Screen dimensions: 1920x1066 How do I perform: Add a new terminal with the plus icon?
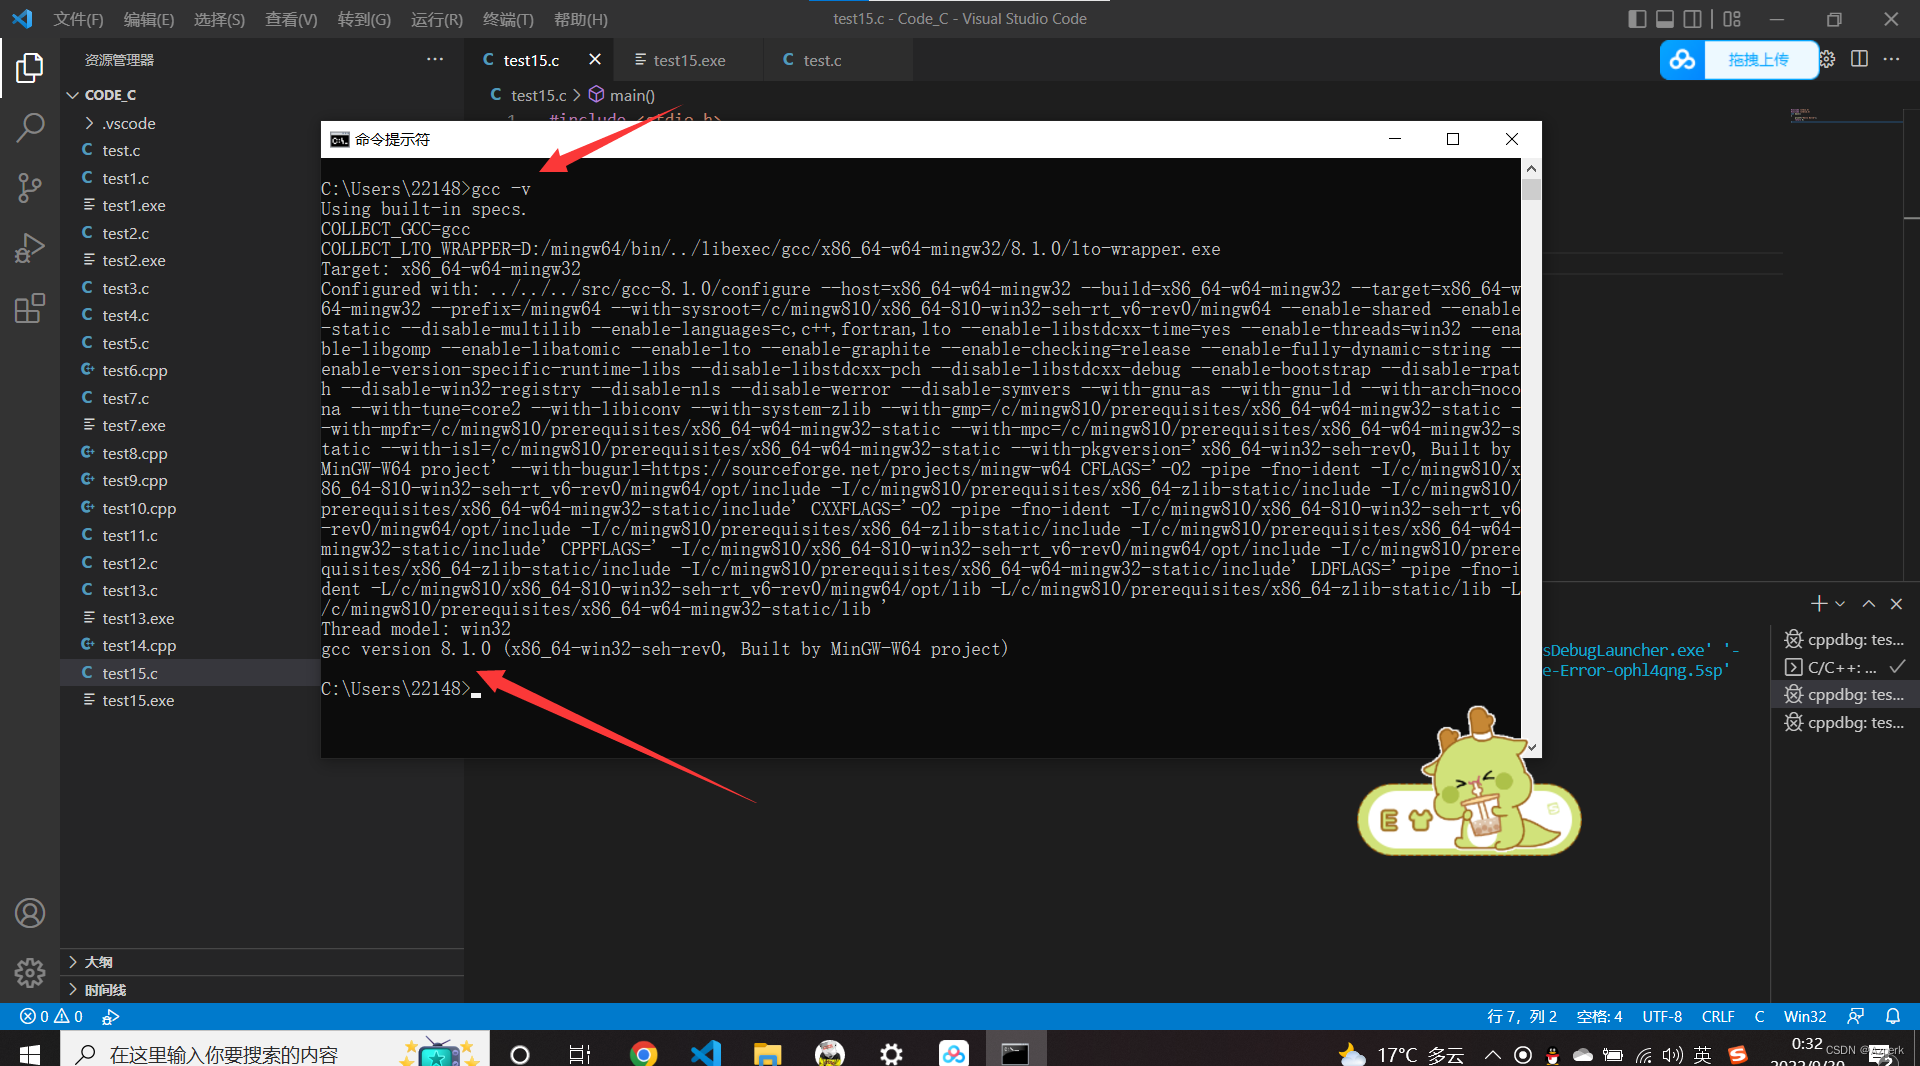[1817, 603]
